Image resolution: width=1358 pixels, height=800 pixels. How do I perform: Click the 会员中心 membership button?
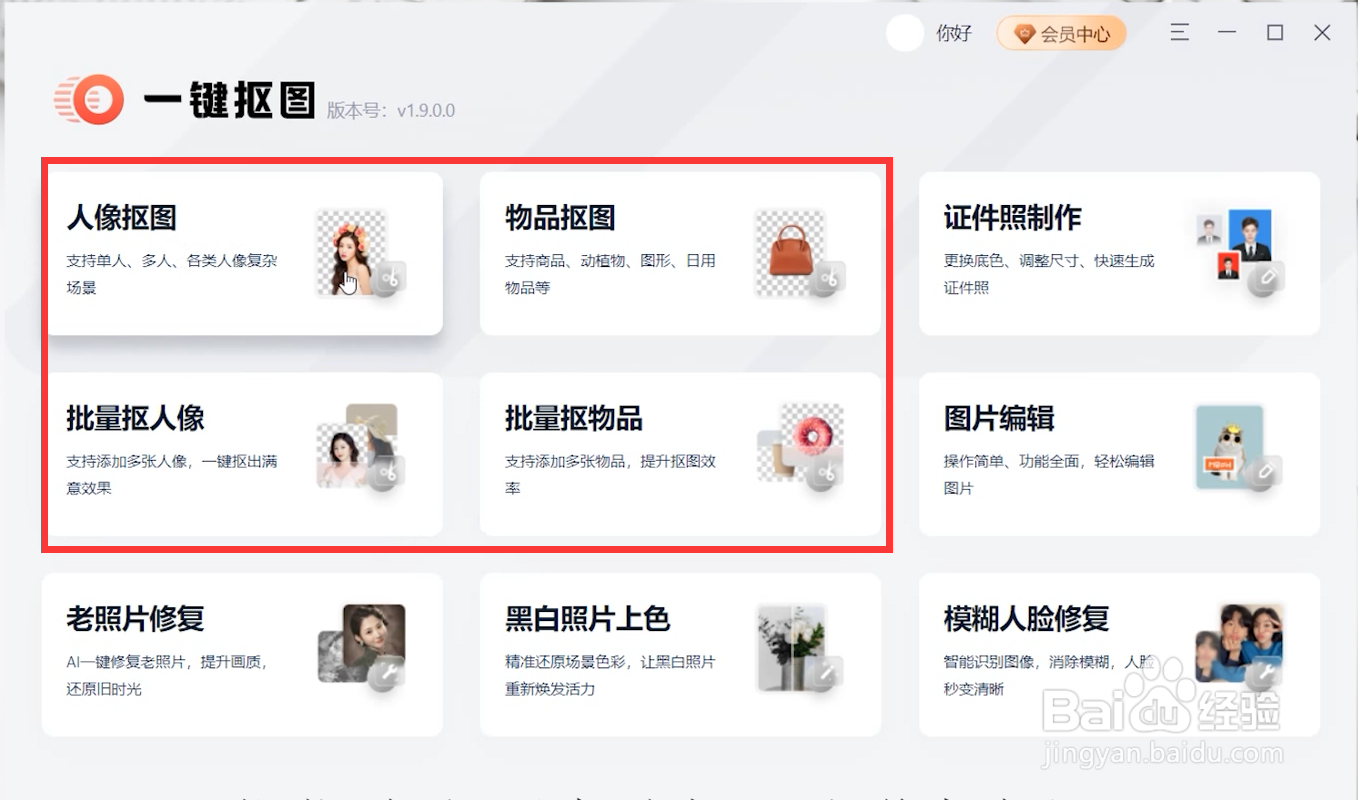[x=1061, y=33]
